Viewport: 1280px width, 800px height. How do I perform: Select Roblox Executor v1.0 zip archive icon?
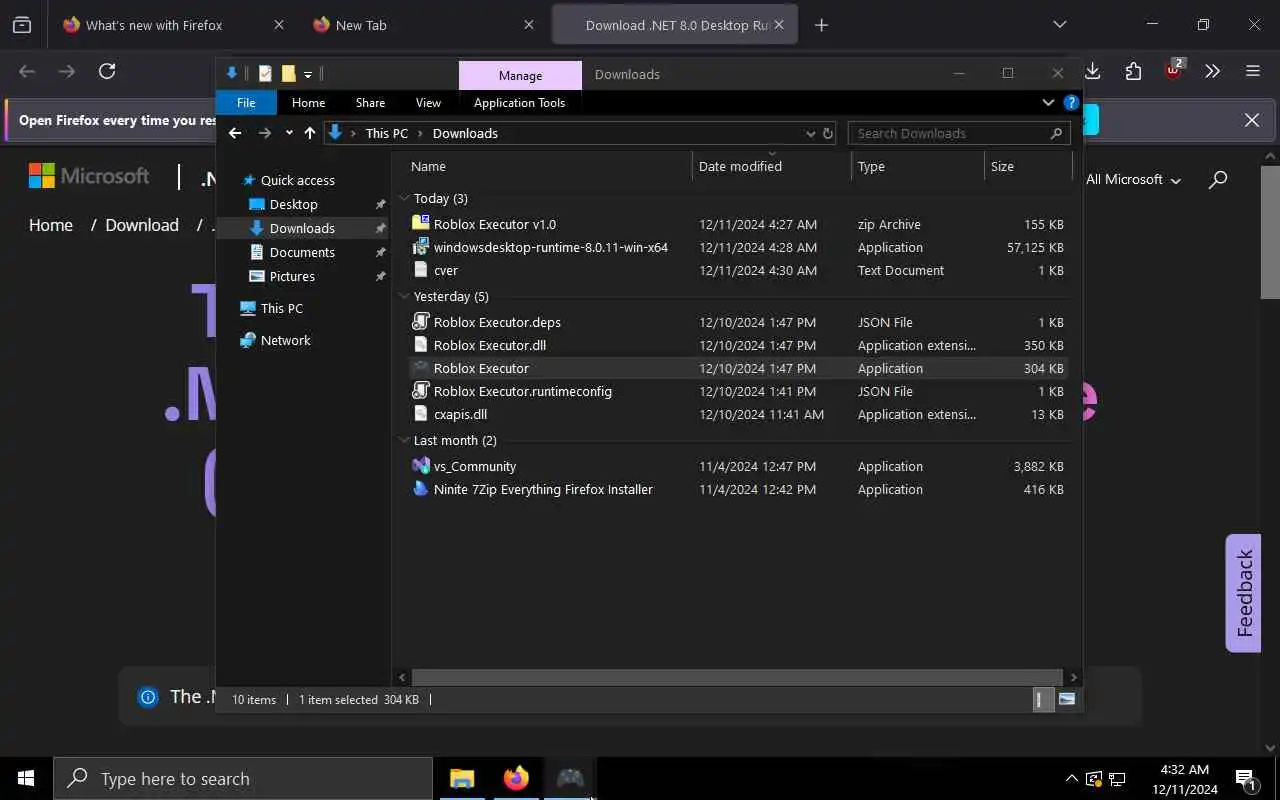pyautogui.click(x=421, y=224)
